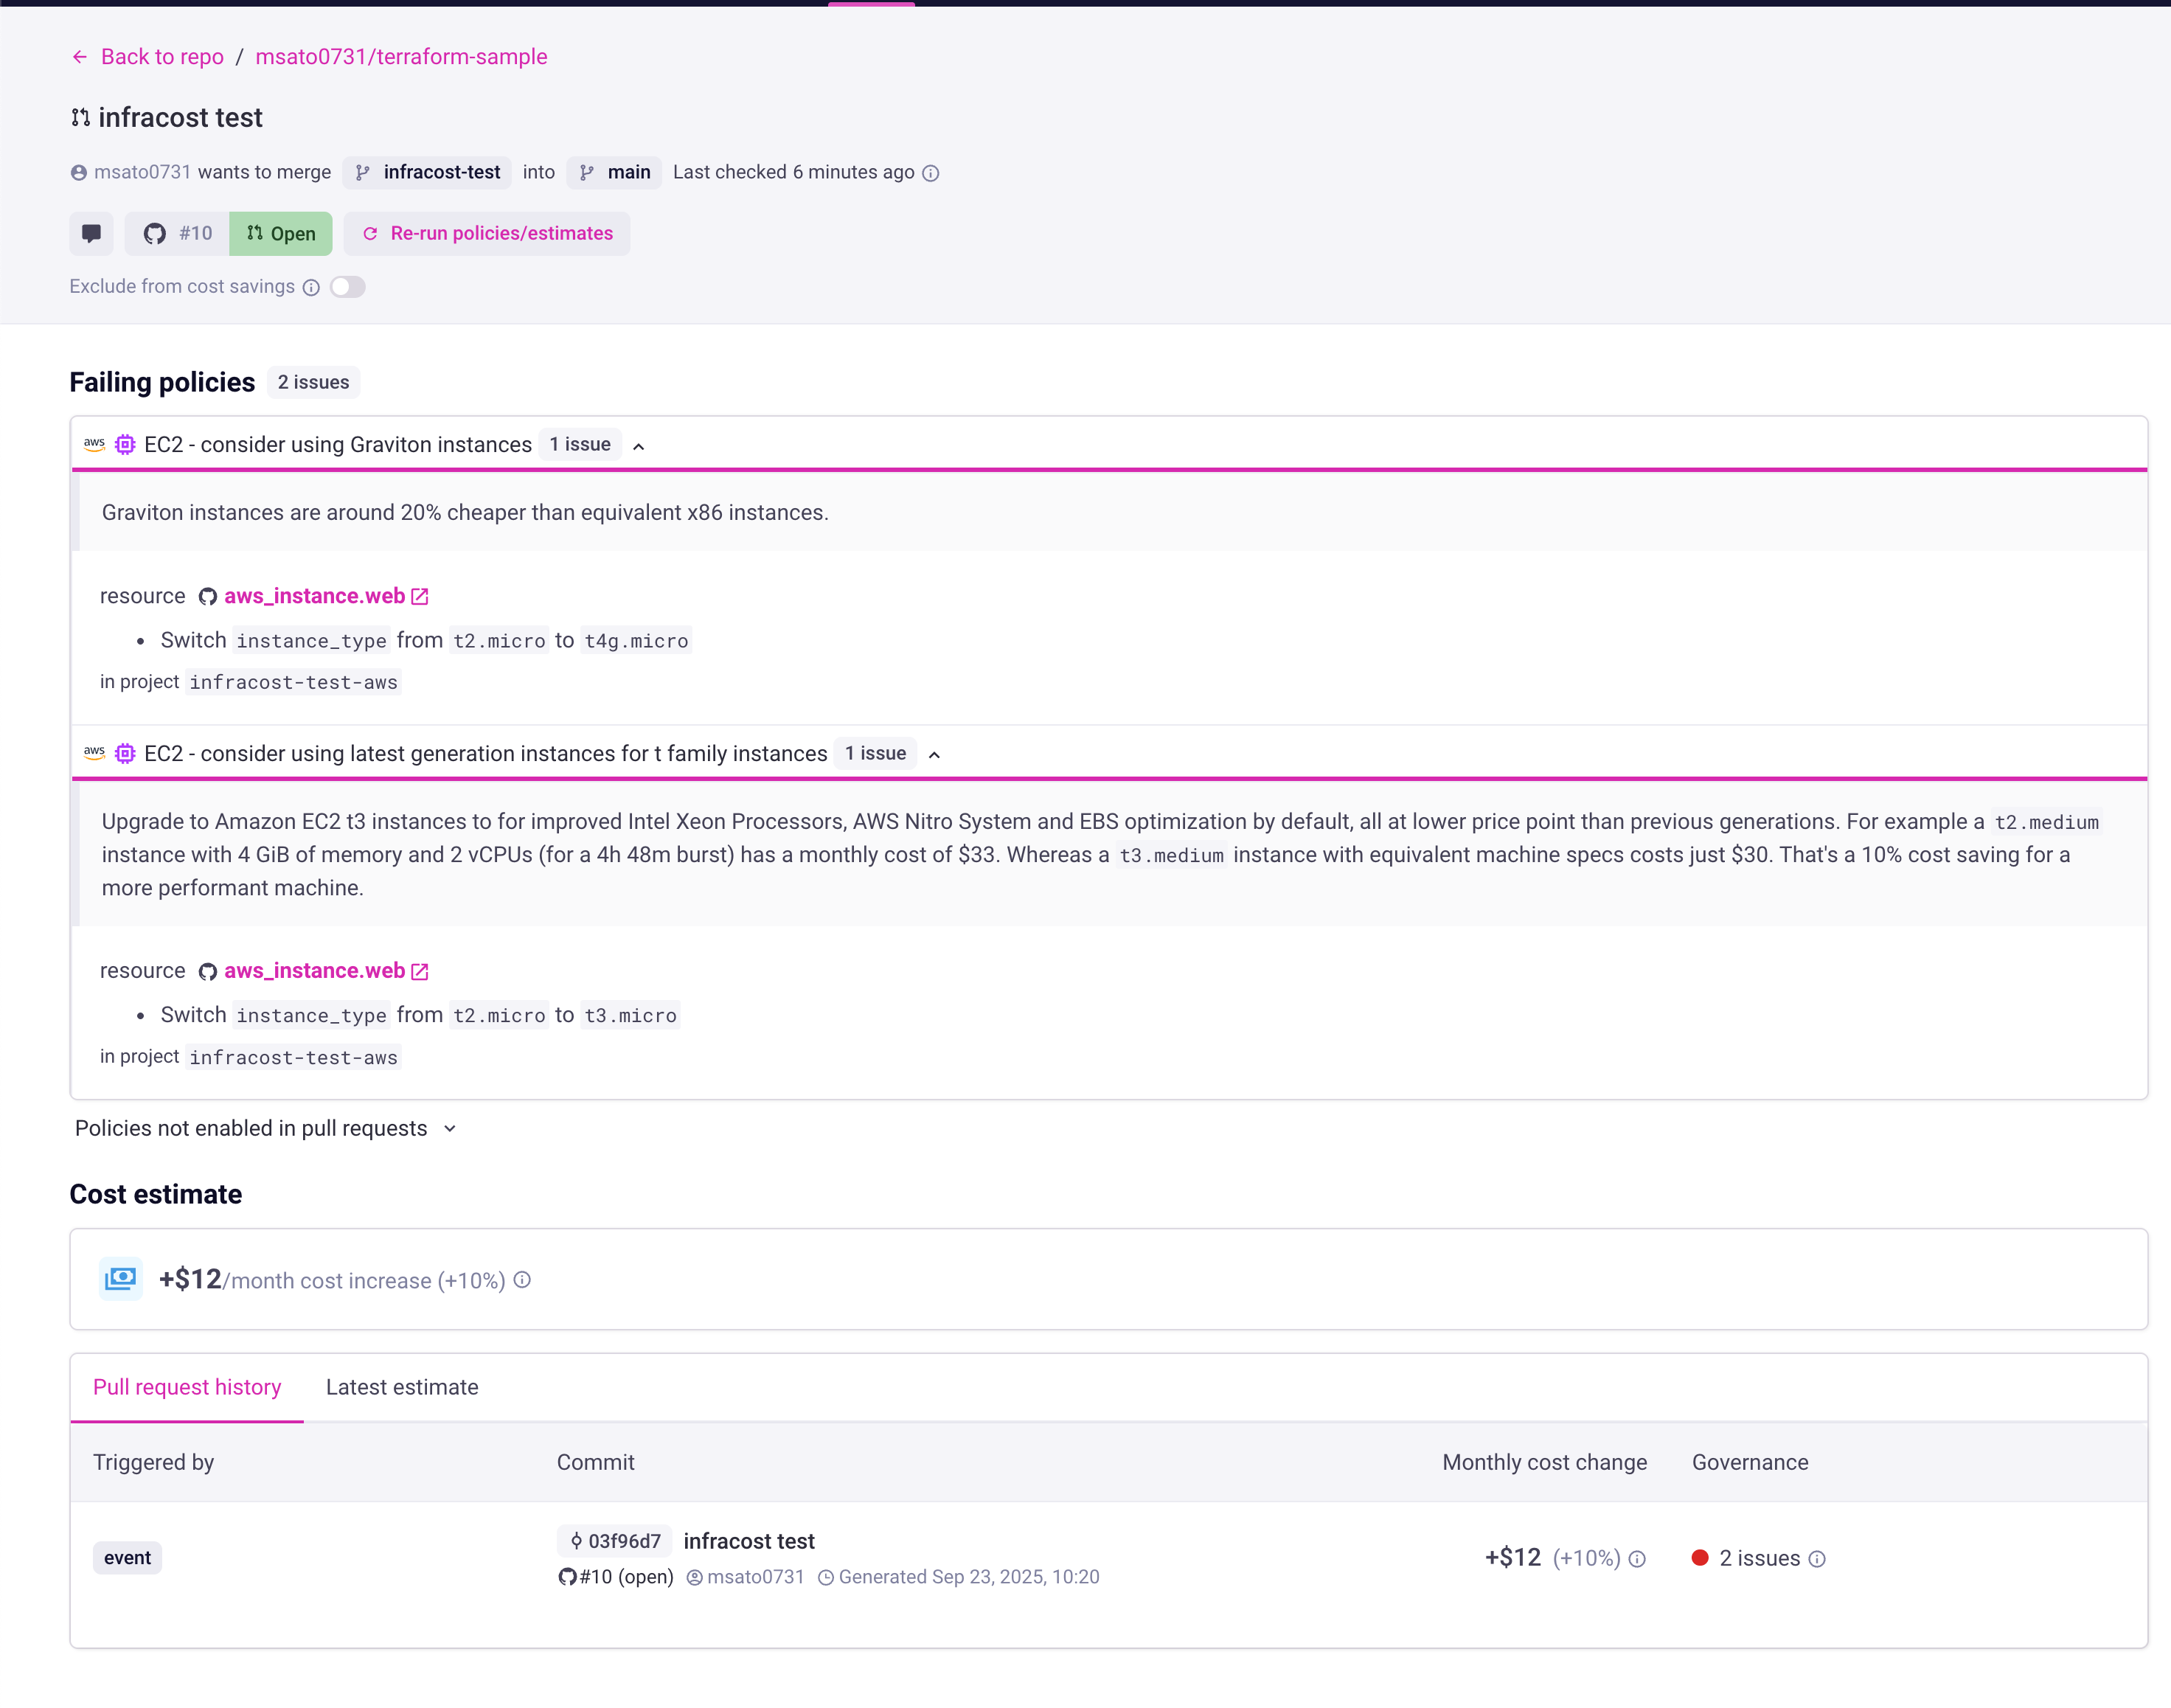Viewport: 2171px width, 1708px height.
Task: Click the GitHub icon before aws_instance.web in the Graviton section
Action: (208, 597)
